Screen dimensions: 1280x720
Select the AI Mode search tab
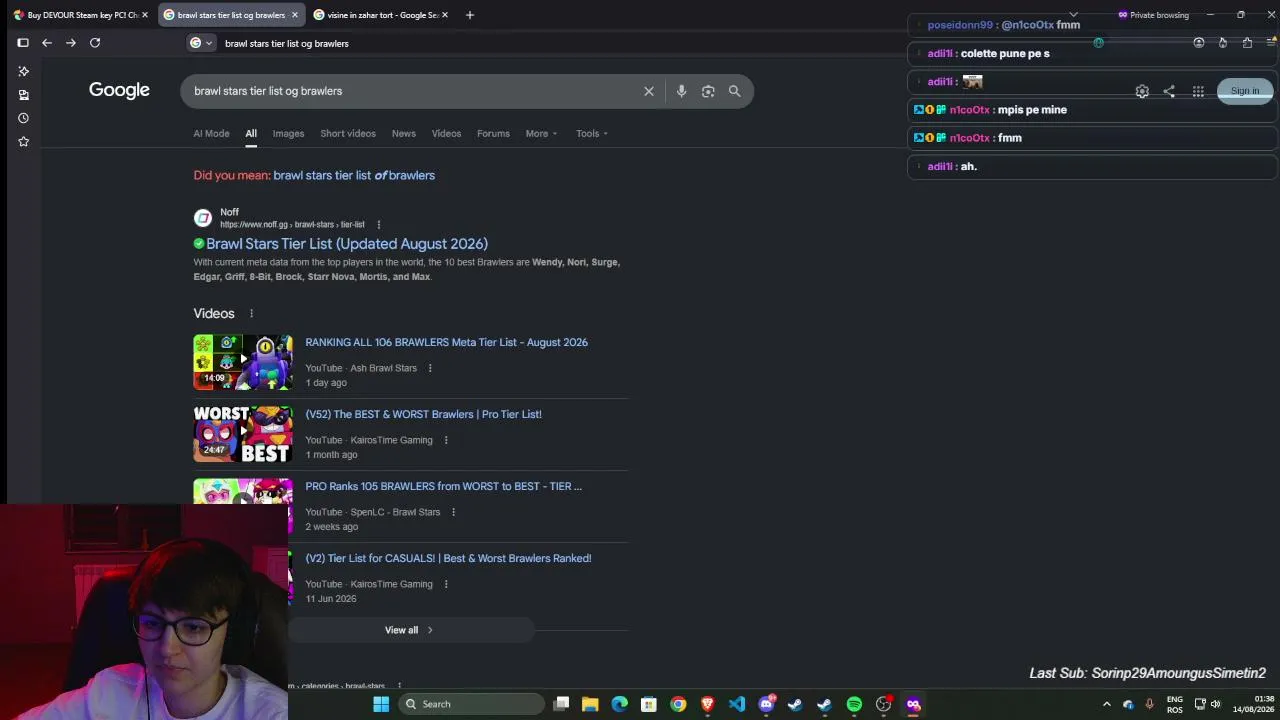pyautogui.click(x=211, y=134)
